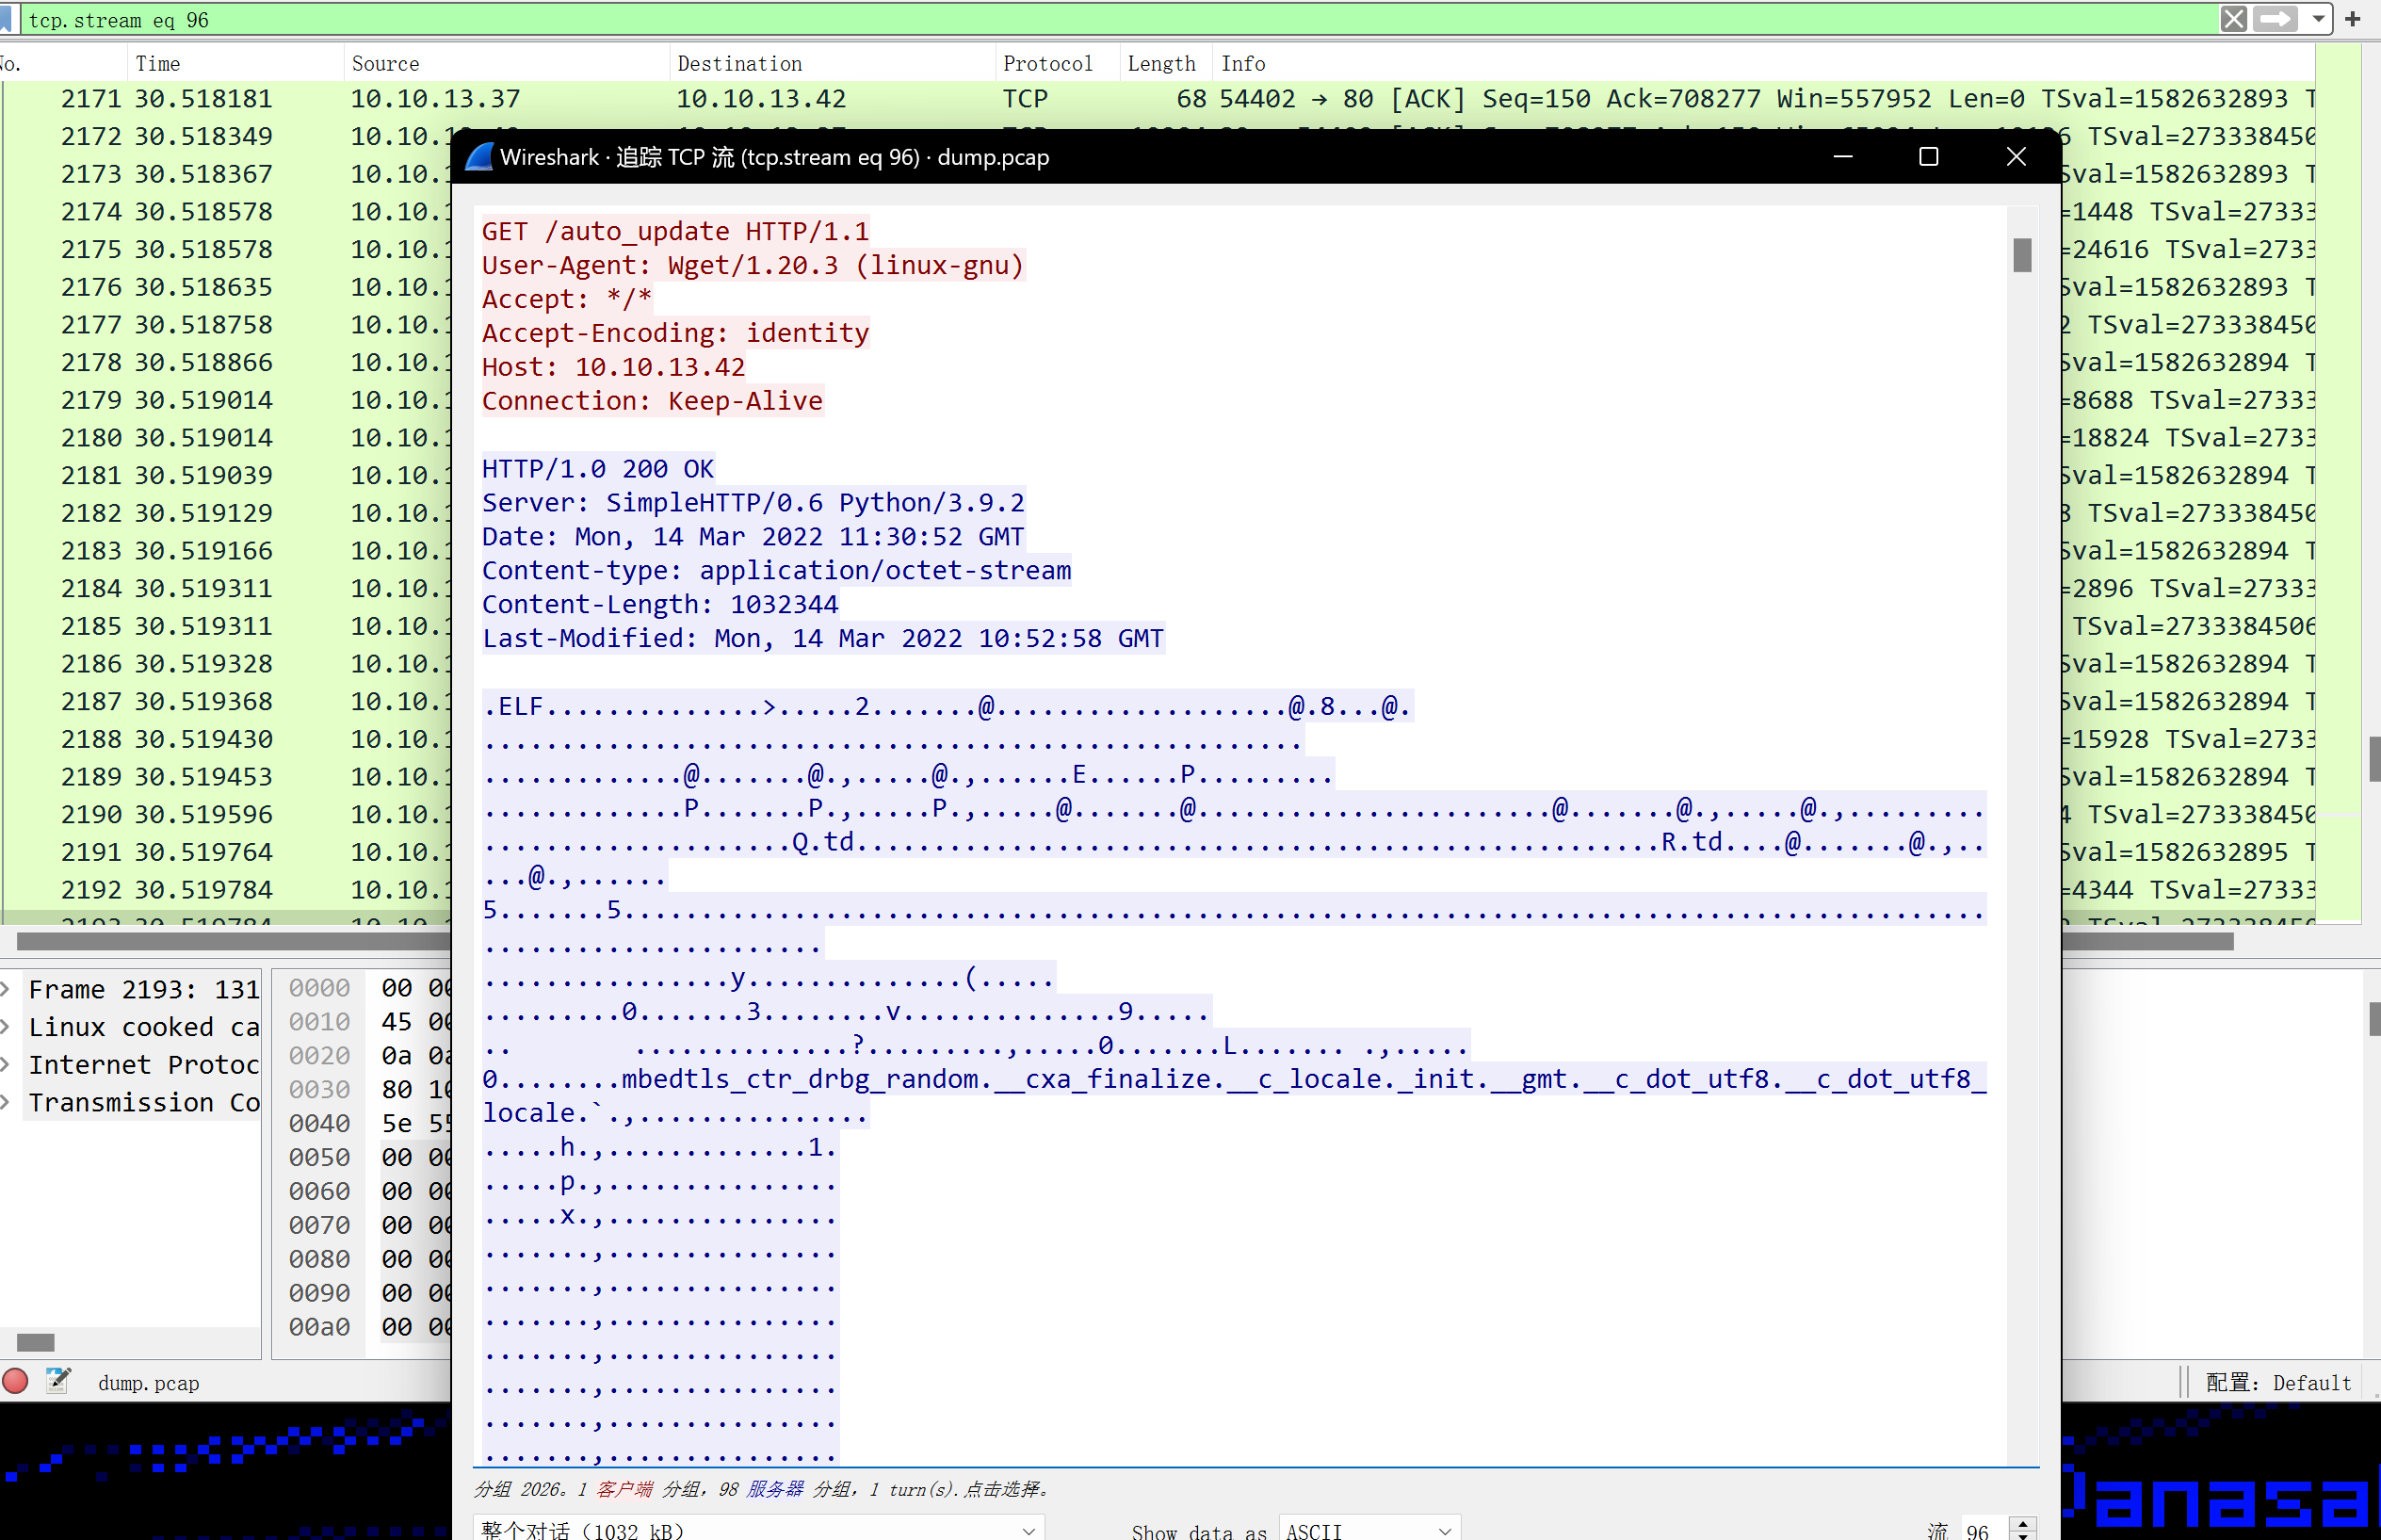Click the red capture status icon

click(15, 1381)
